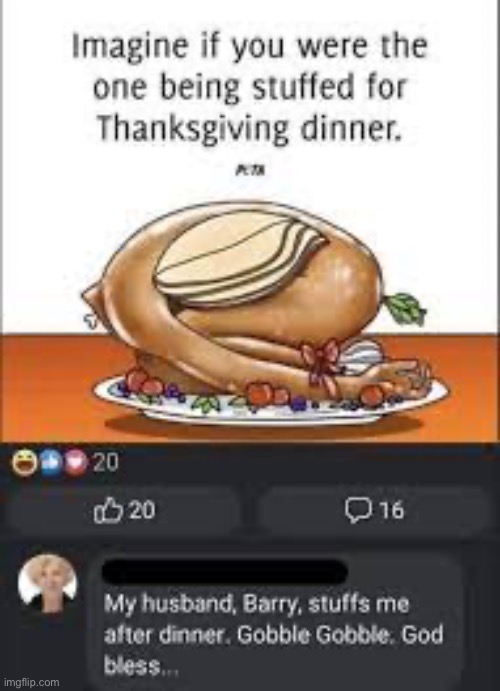Image resolution: width=500 pixels, height=691 pixels.
Task: Click the red Love heart reaction icon
Action: tap(76, 464)
